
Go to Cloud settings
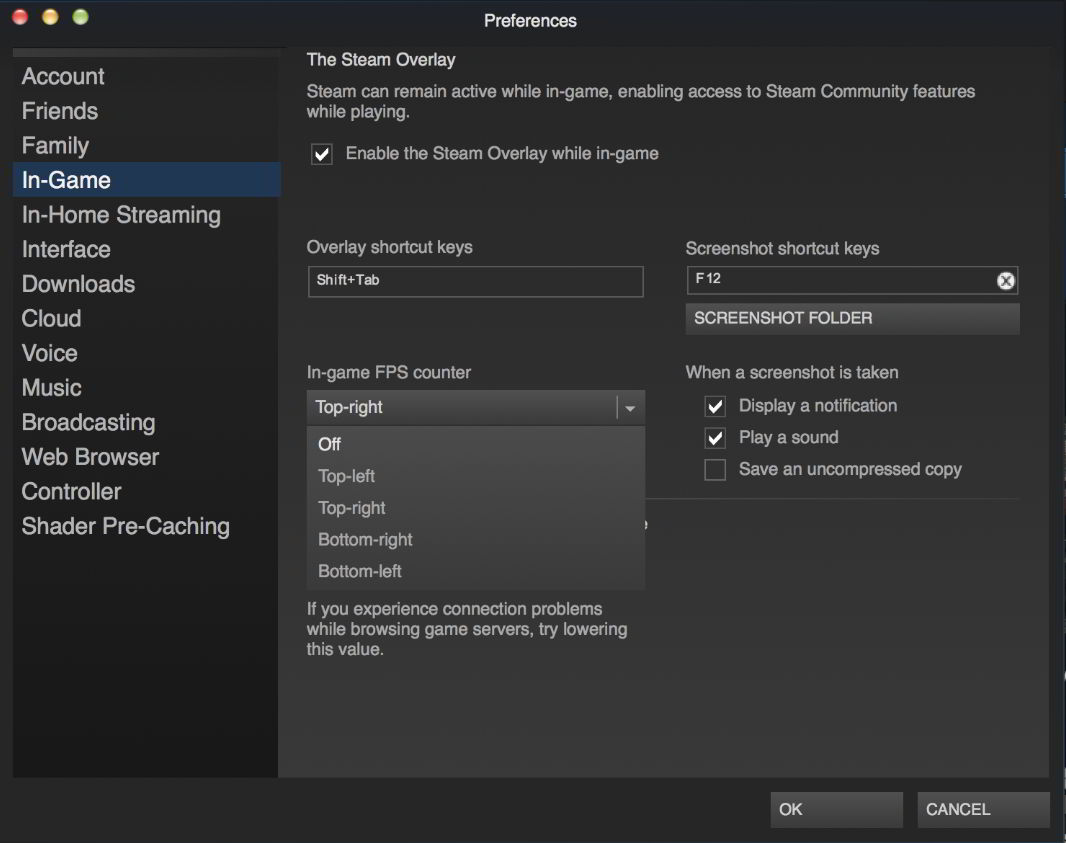[146, 318]
